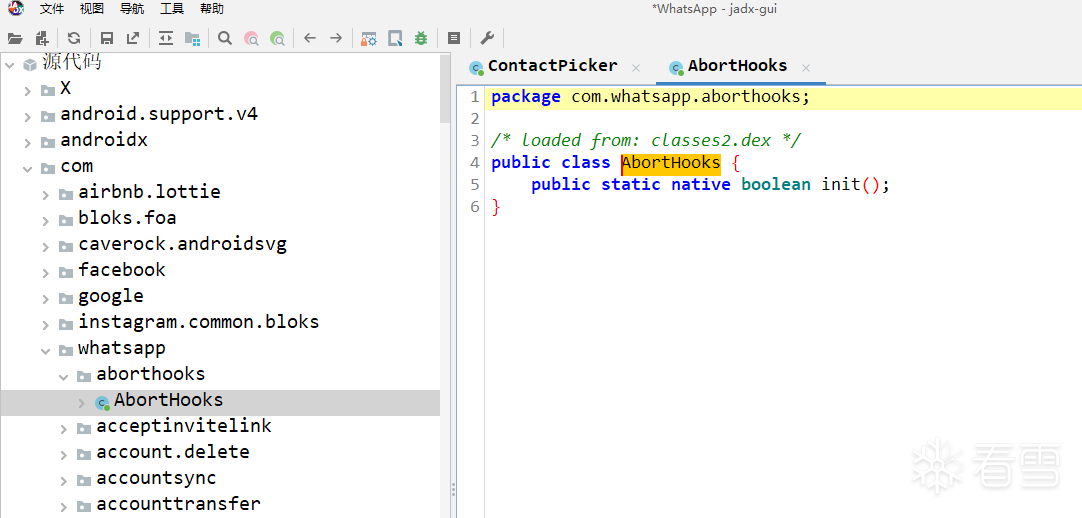Click the export toolbar icon
Screen dimensions: 1082x518
132,39
